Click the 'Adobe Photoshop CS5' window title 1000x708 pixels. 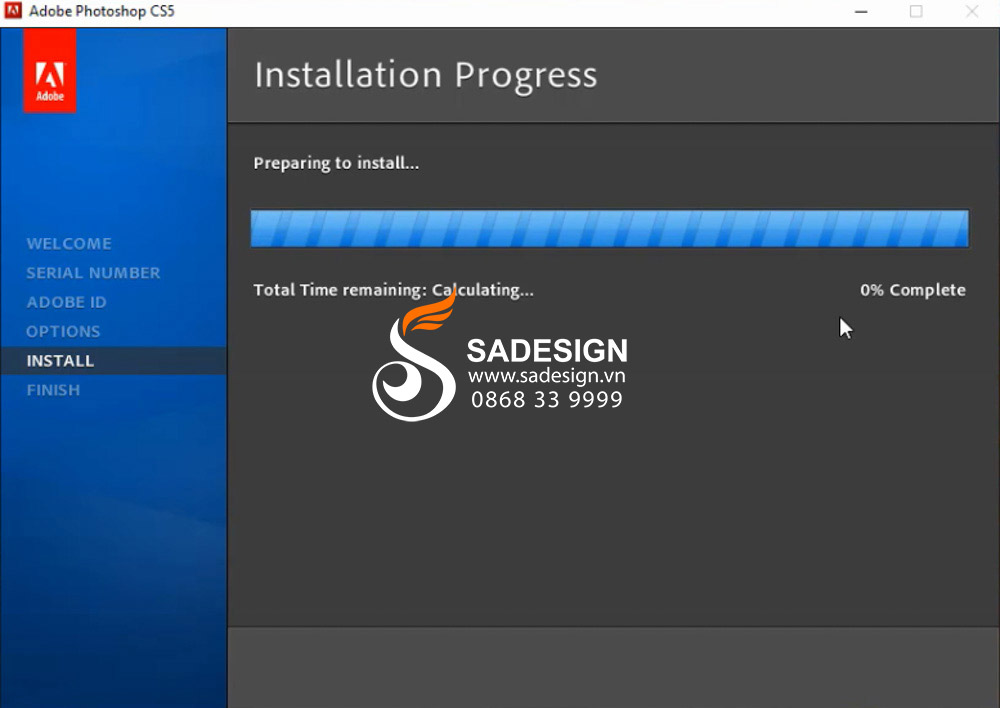coord(102,11)
